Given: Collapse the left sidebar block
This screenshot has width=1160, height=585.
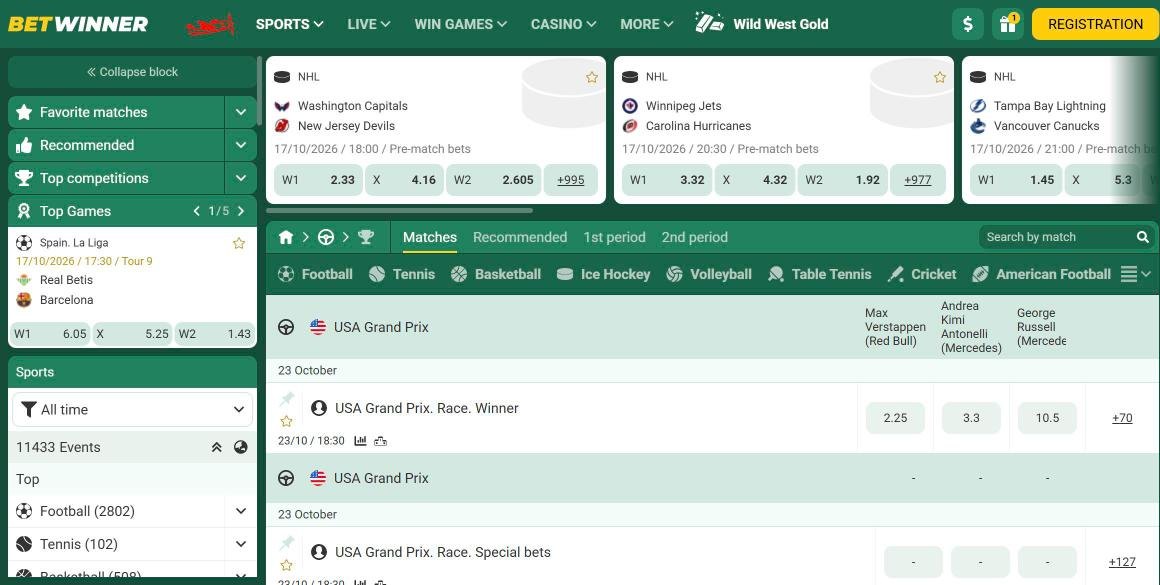Looking at the screenshot, I should [x=132, y=72].
